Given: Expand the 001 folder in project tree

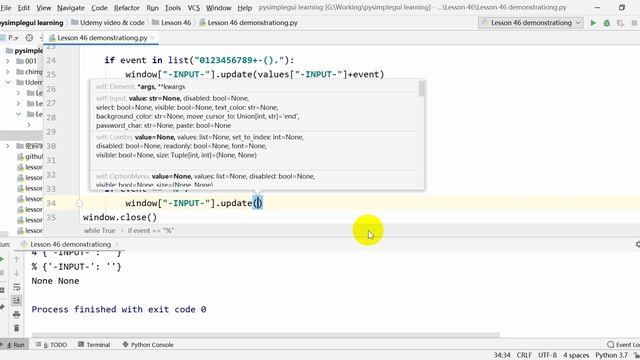Looking at the screenshot, I should [x=8, y=61].
